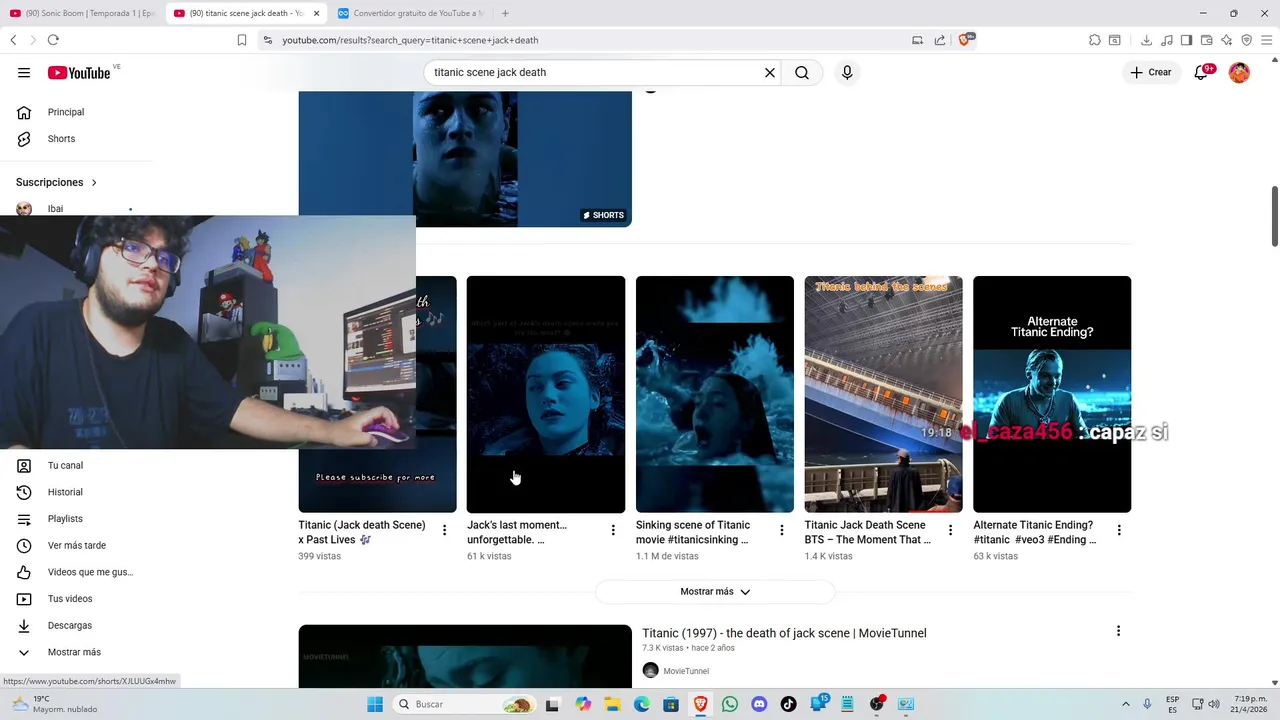This screenshot has width=1280, height=720.
Task: Click the YouTube search text field
Action: coord(595,72)
